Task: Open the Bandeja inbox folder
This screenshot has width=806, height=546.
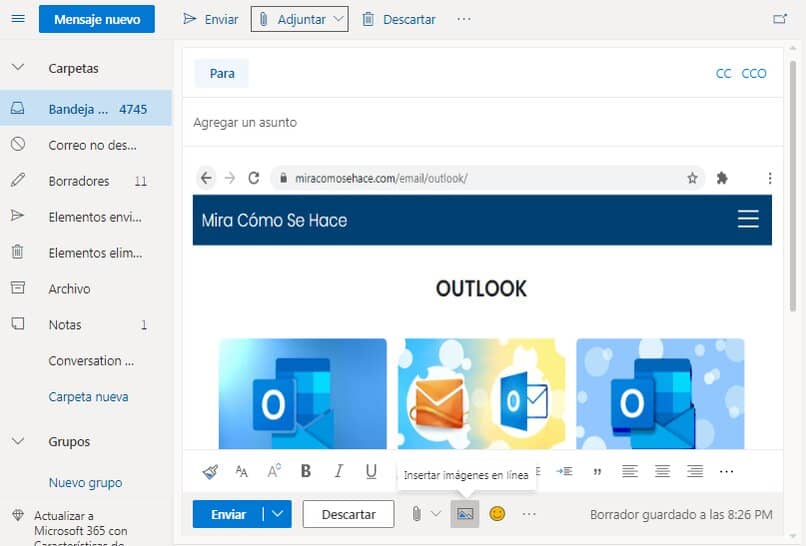Action: [86, 108]
